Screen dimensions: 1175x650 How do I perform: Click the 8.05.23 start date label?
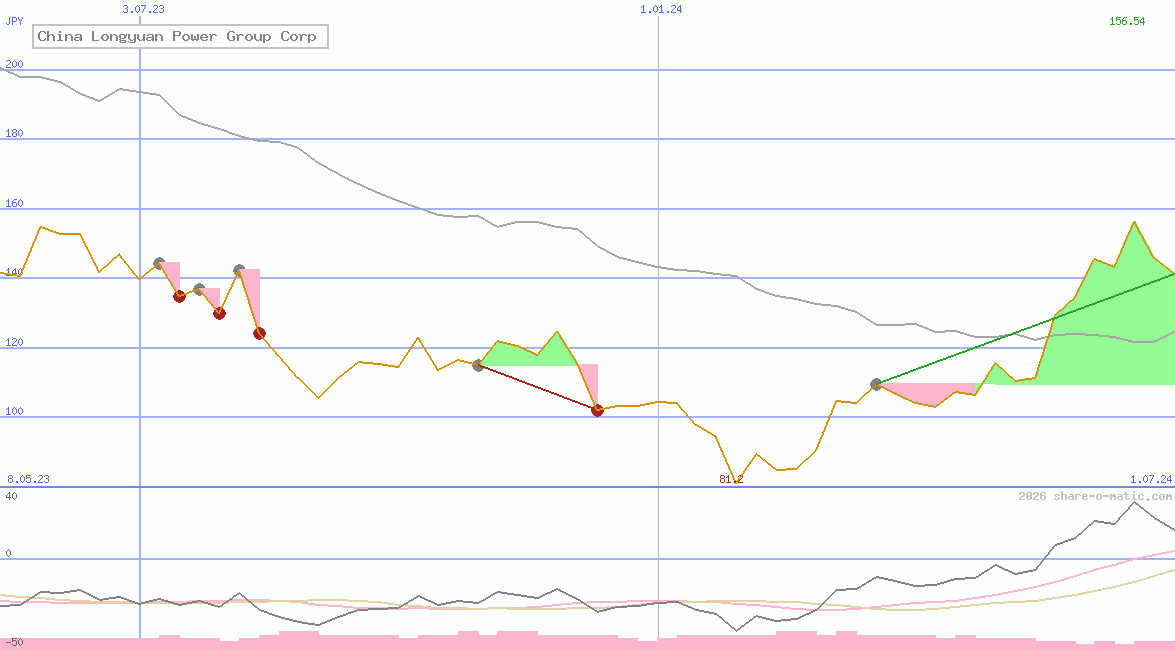tap(28, 479)
